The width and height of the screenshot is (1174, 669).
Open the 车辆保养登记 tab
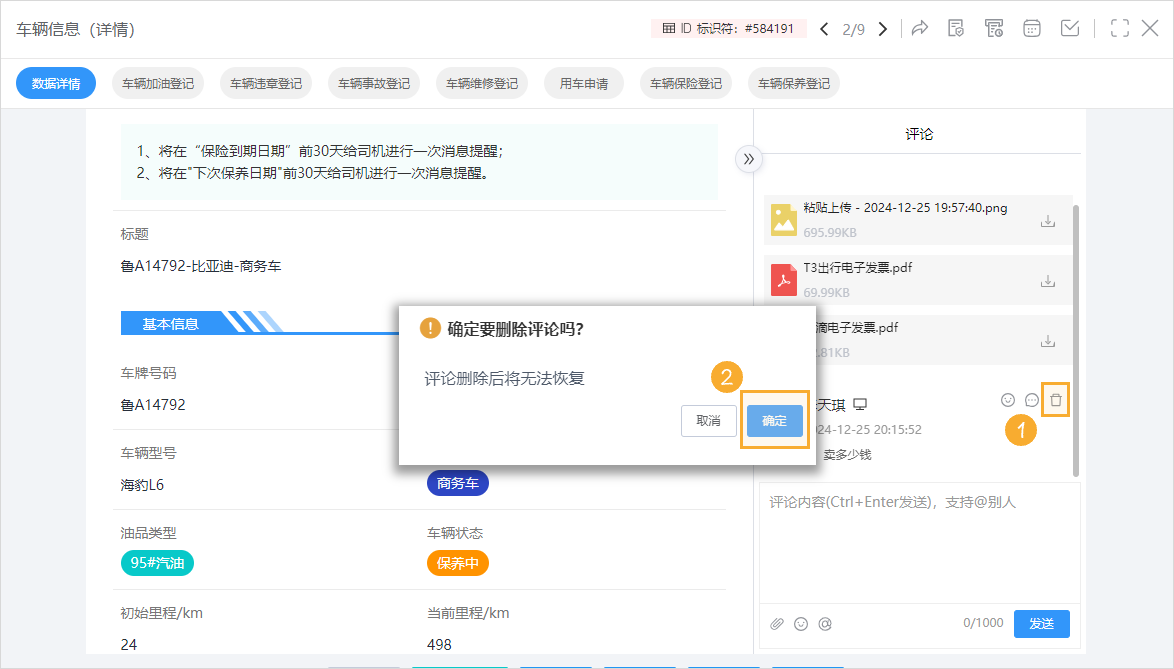[793, 83]
